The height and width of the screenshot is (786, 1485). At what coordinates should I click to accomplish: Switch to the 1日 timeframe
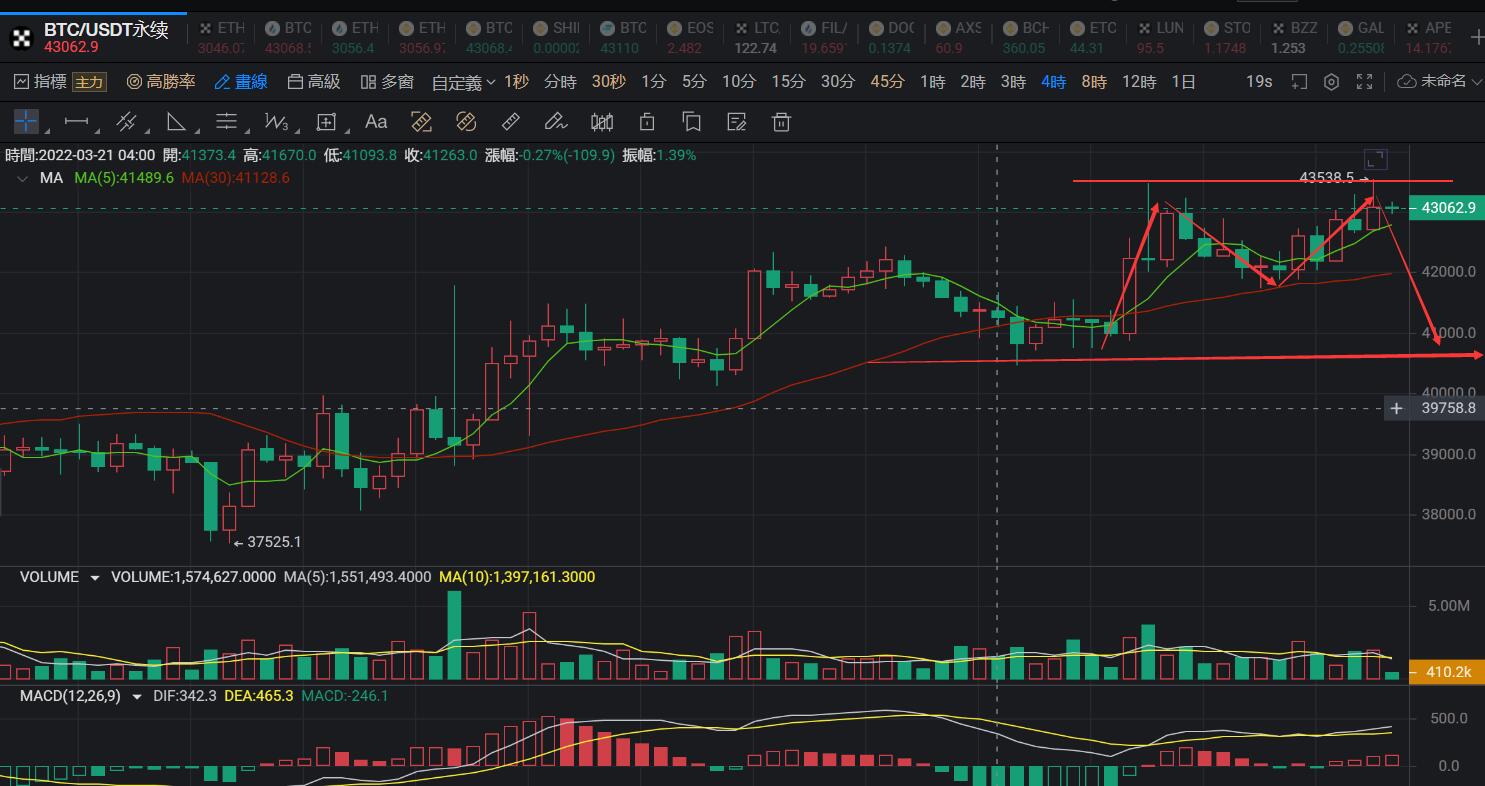1183,82
